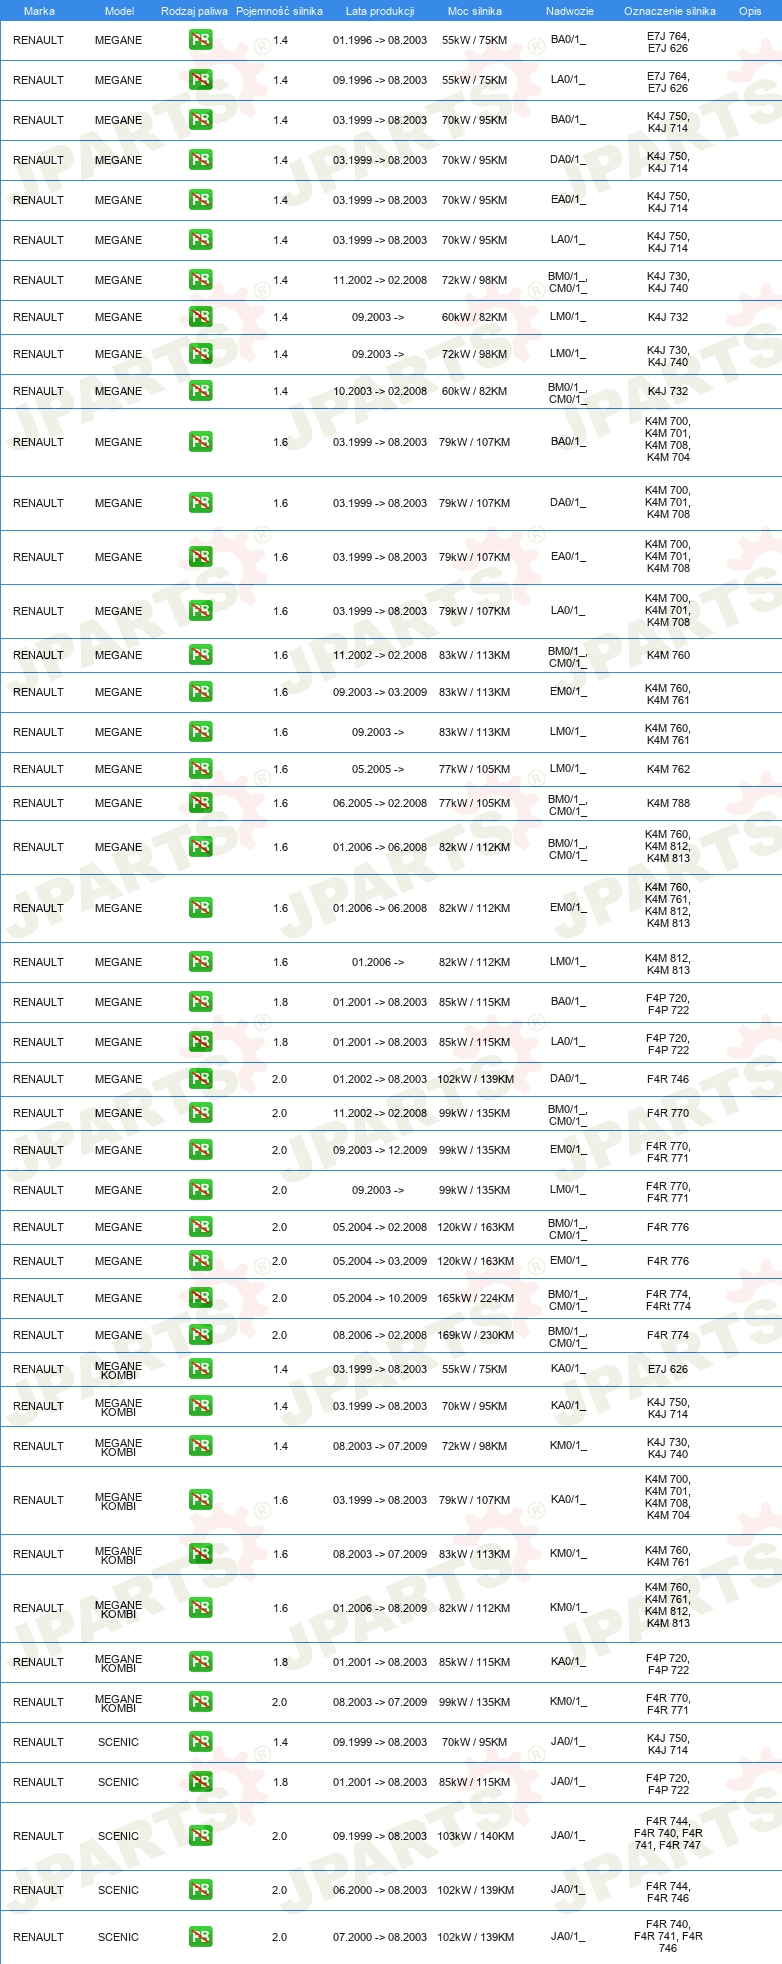Click the fuel icon in the K4M 788 engine row
782x1964 pixels.
click(x=201, y=803)
